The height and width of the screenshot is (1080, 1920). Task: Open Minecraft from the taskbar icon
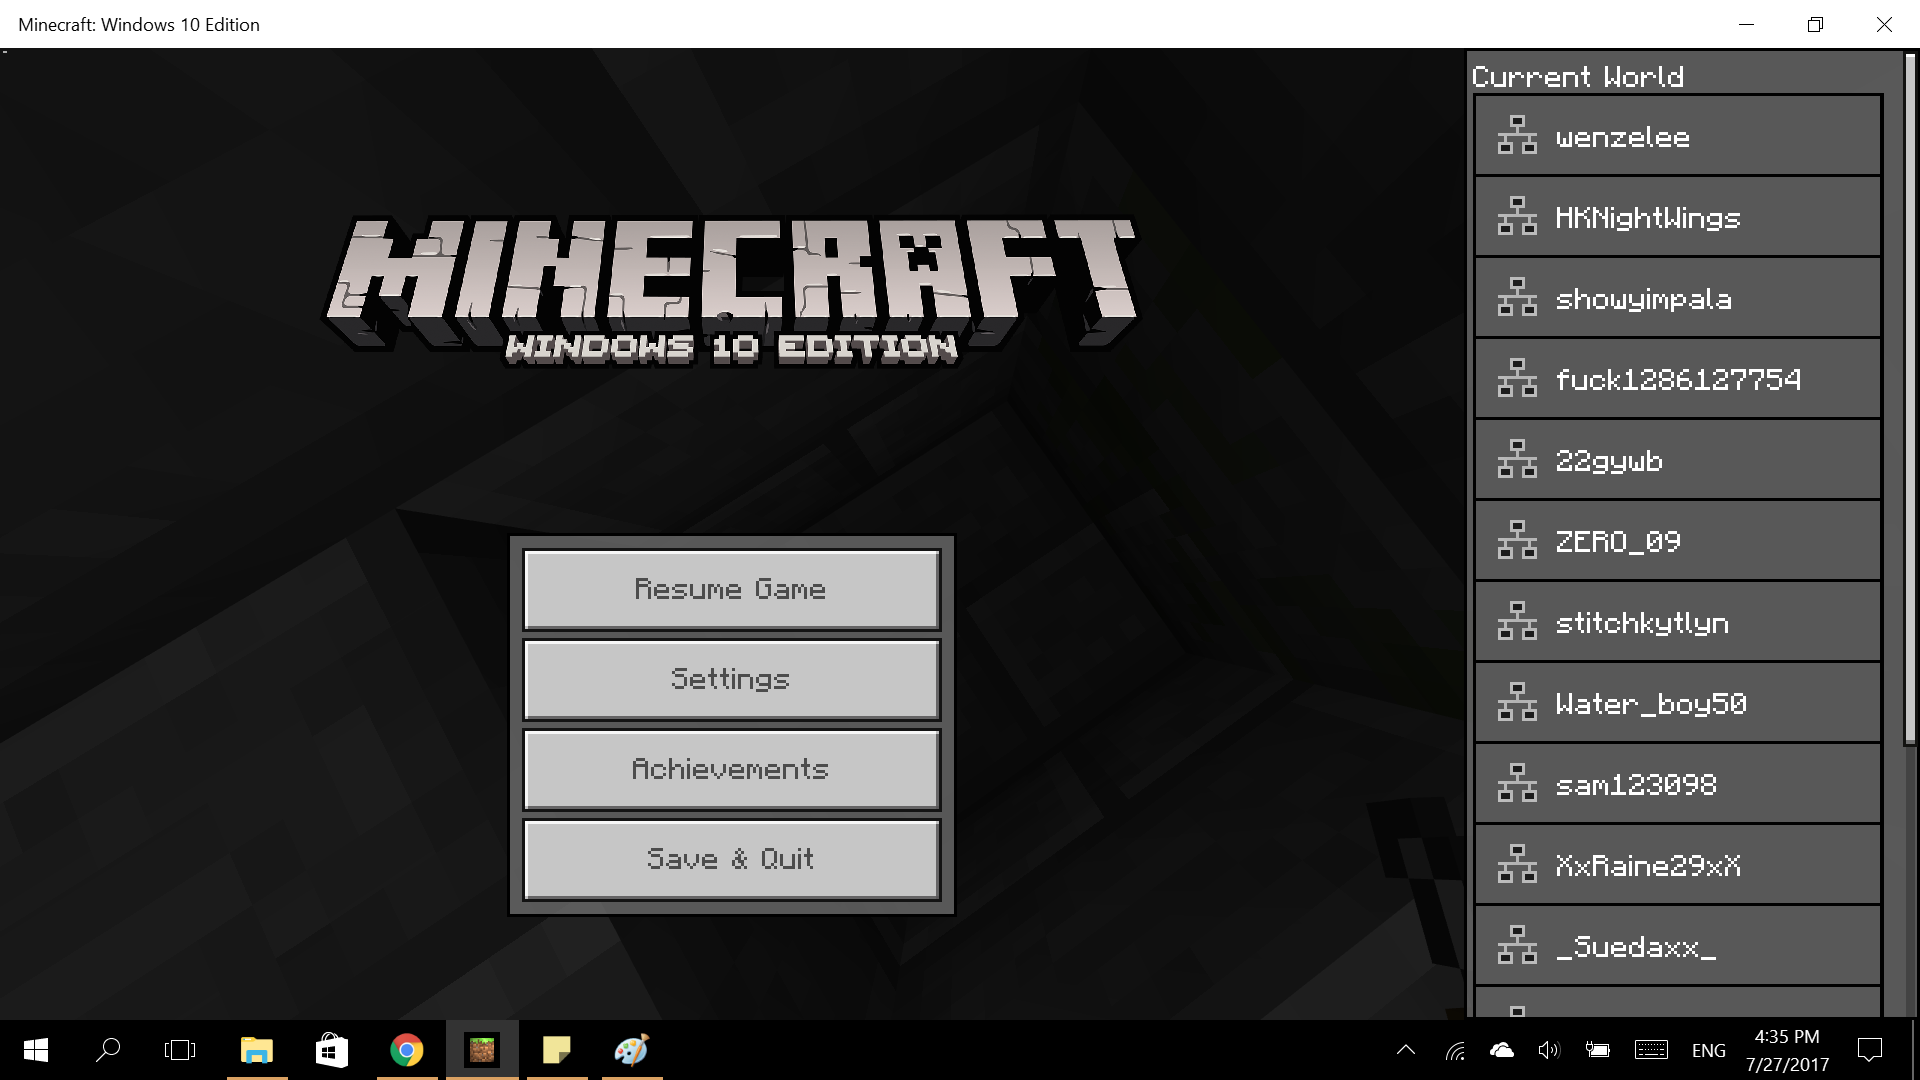[x=482, y=1050]
